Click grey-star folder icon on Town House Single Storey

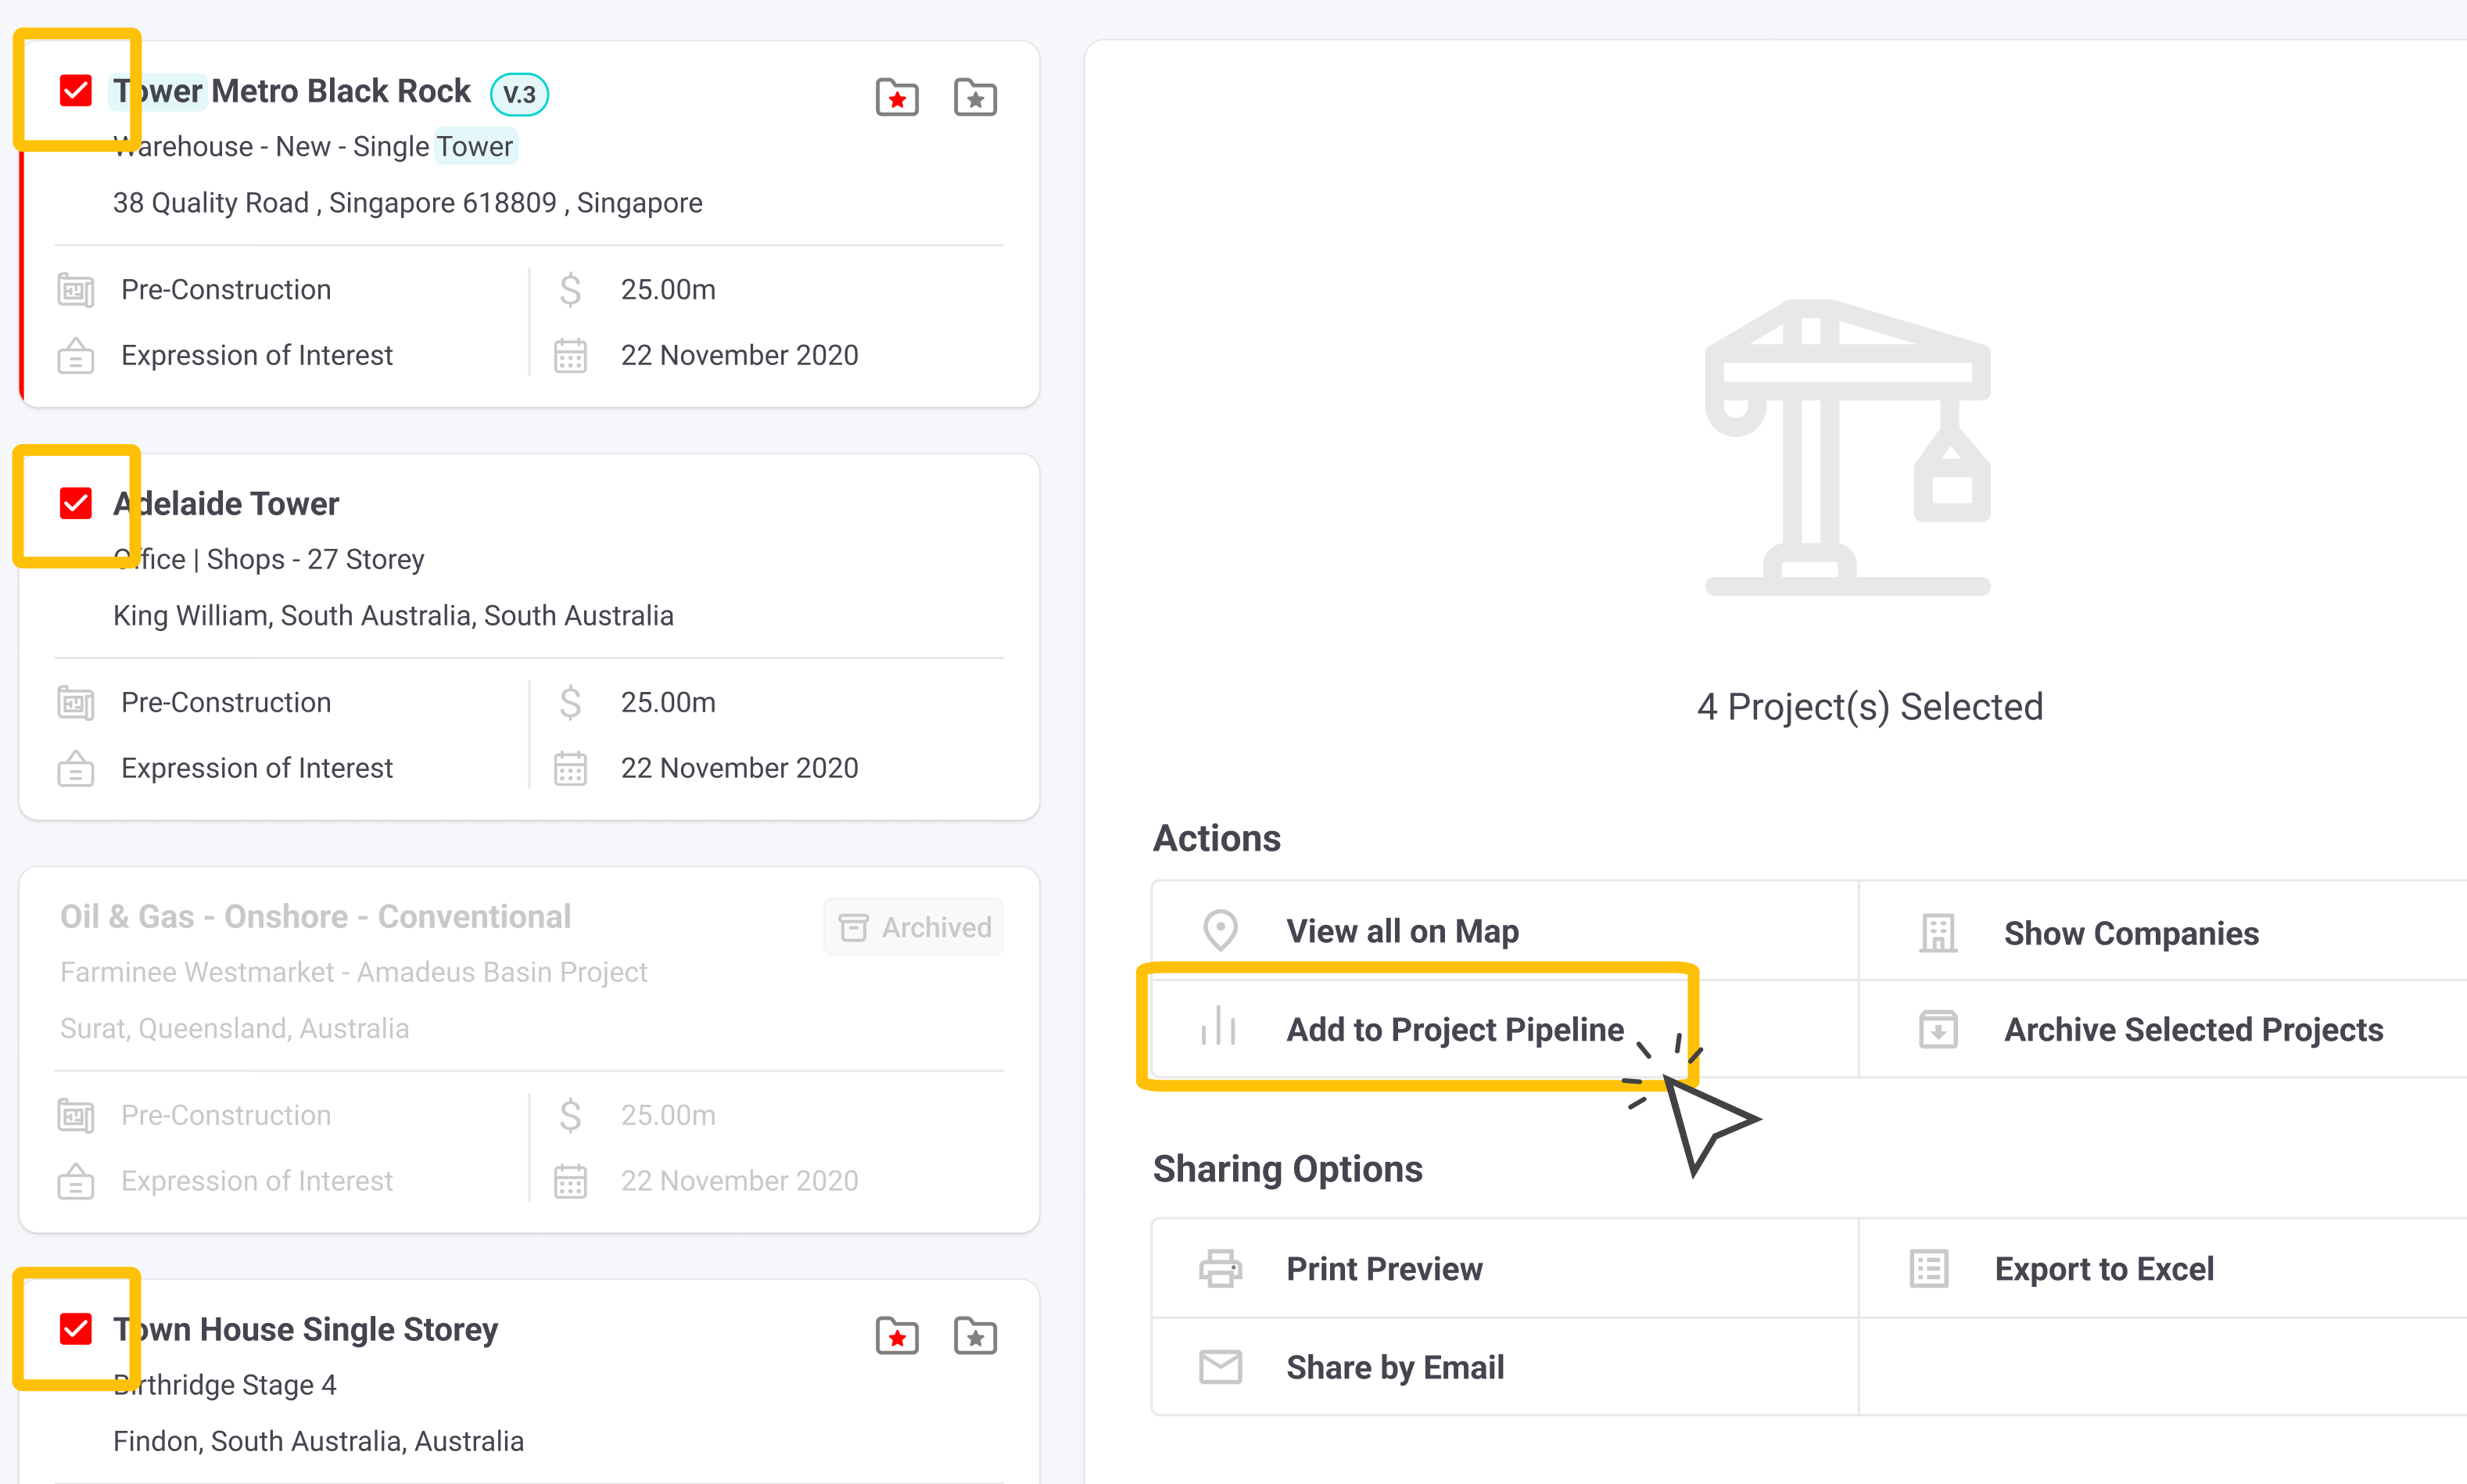pyautogui.click(x=975, y=1335)
